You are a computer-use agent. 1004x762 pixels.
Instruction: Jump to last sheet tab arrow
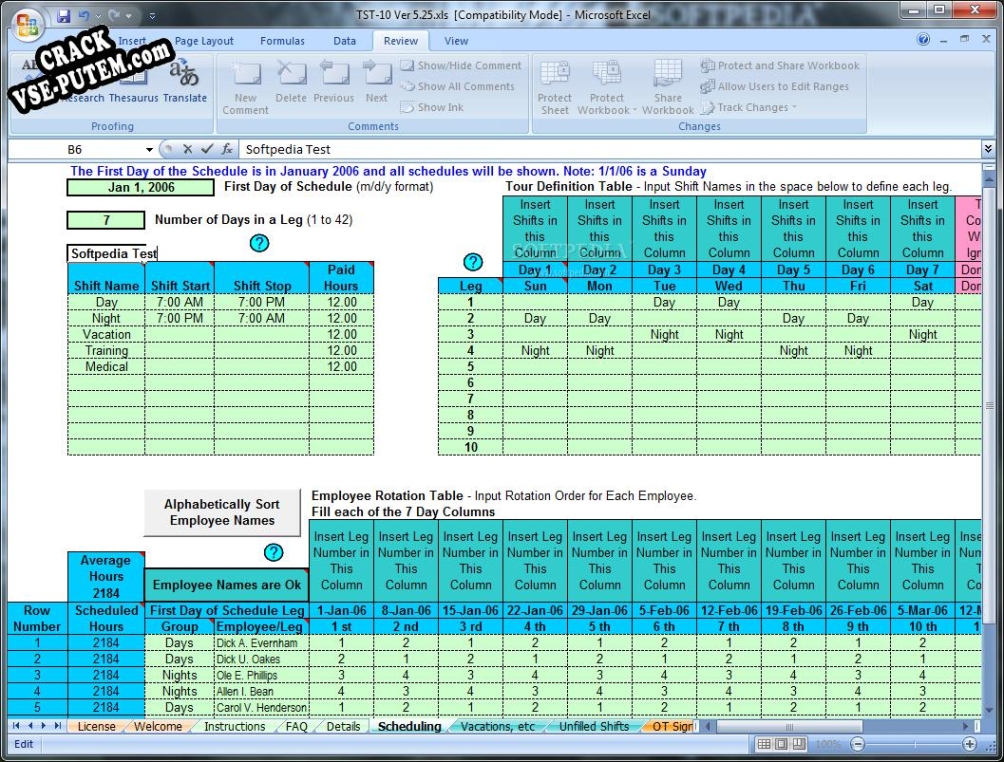point(58,726)
